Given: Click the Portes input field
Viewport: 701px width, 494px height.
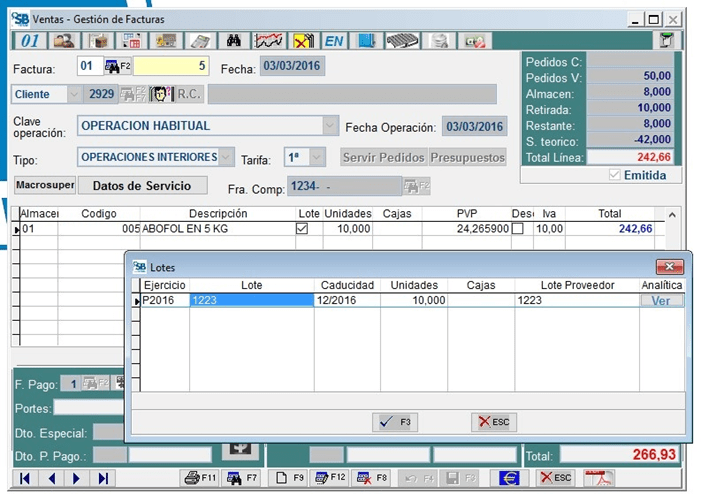Looking at the screenshot, I should (x=89, y=408).
